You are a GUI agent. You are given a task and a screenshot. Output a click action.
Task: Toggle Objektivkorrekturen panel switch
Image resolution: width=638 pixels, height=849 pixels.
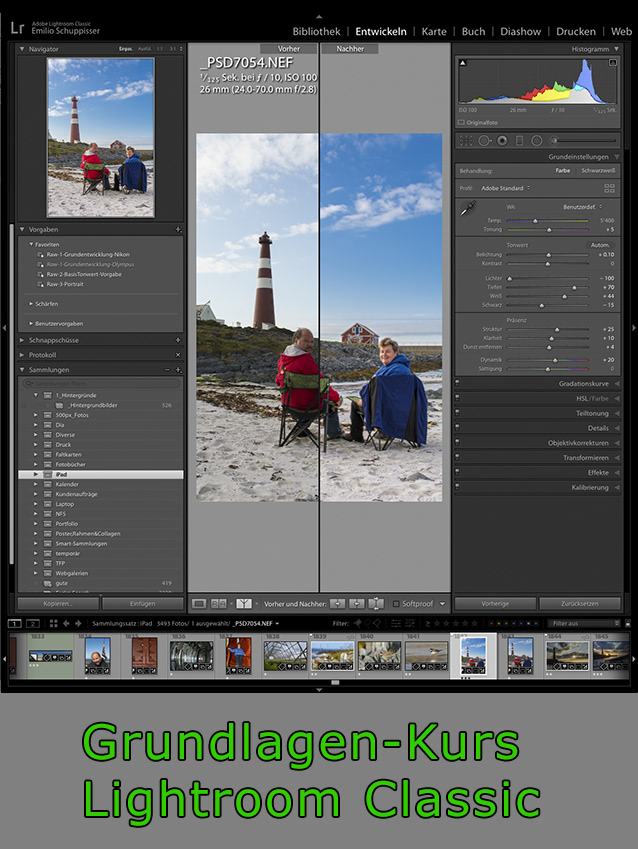(x=458, y=442)
